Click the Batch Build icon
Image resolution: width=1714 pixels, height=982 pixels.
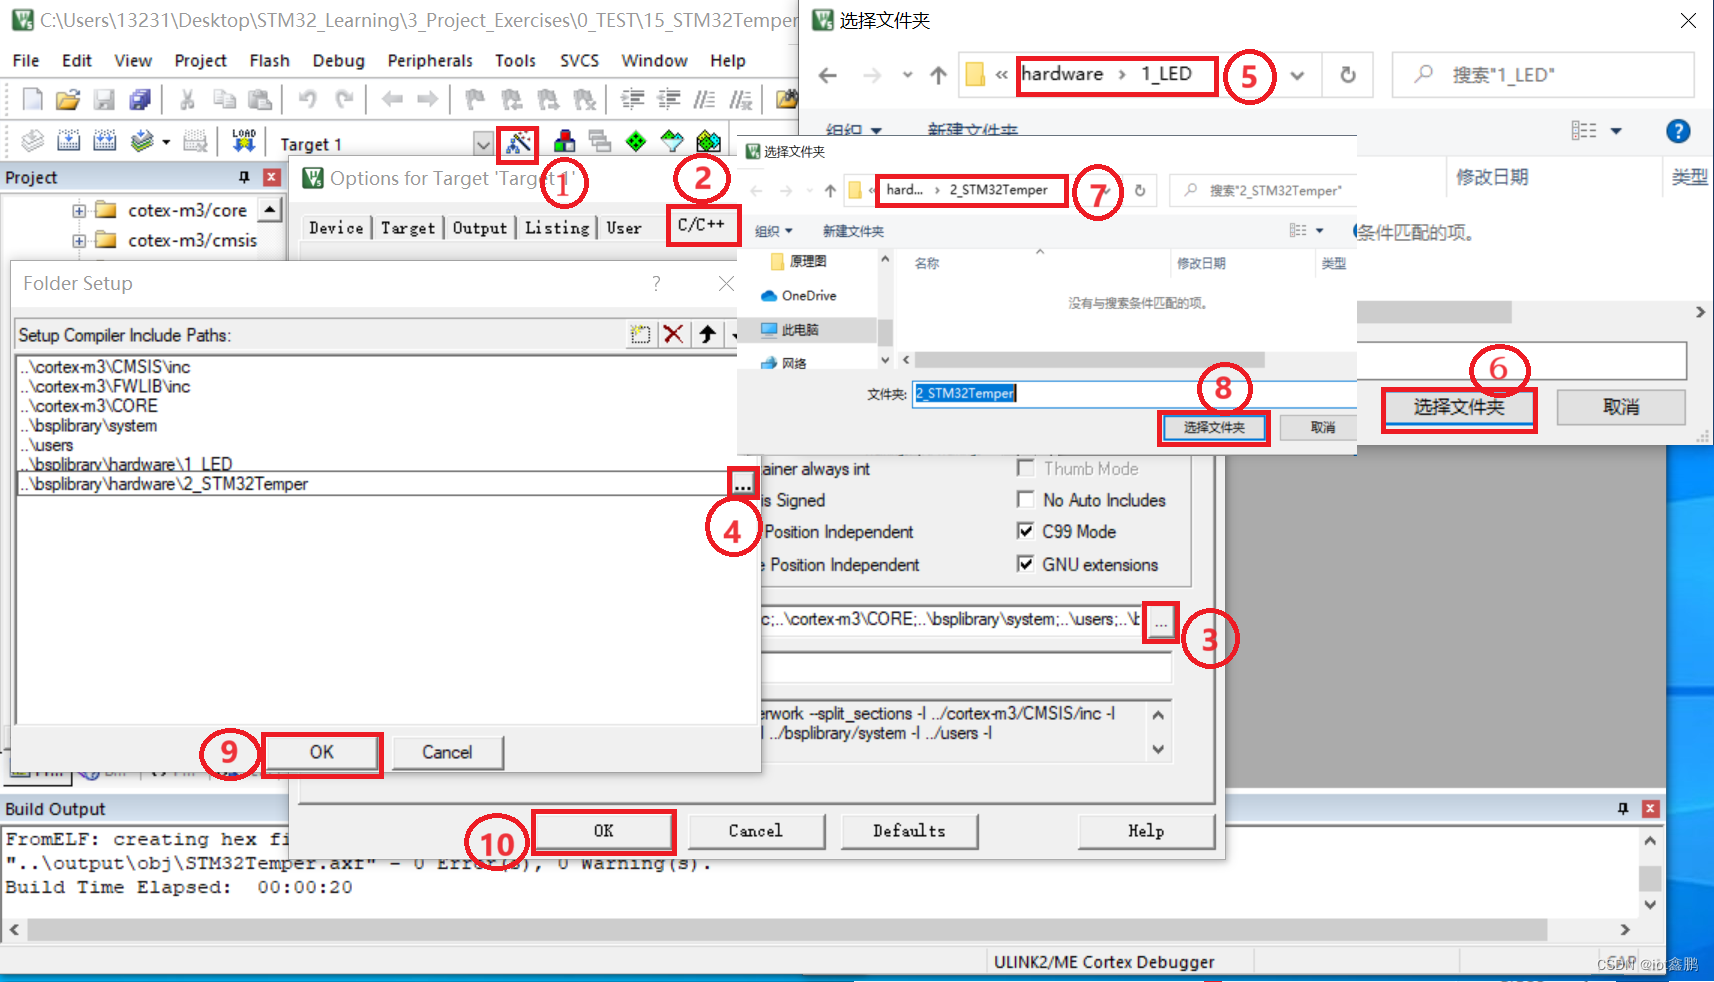[x=142, y=141]
